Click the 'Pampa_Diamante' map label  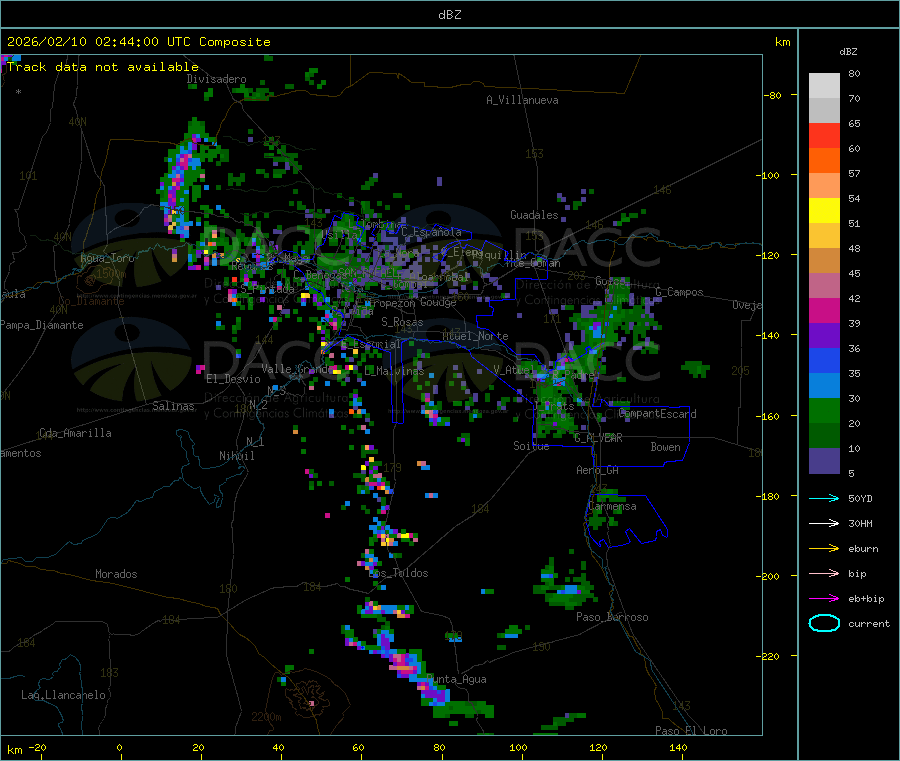tap(42, 325)
